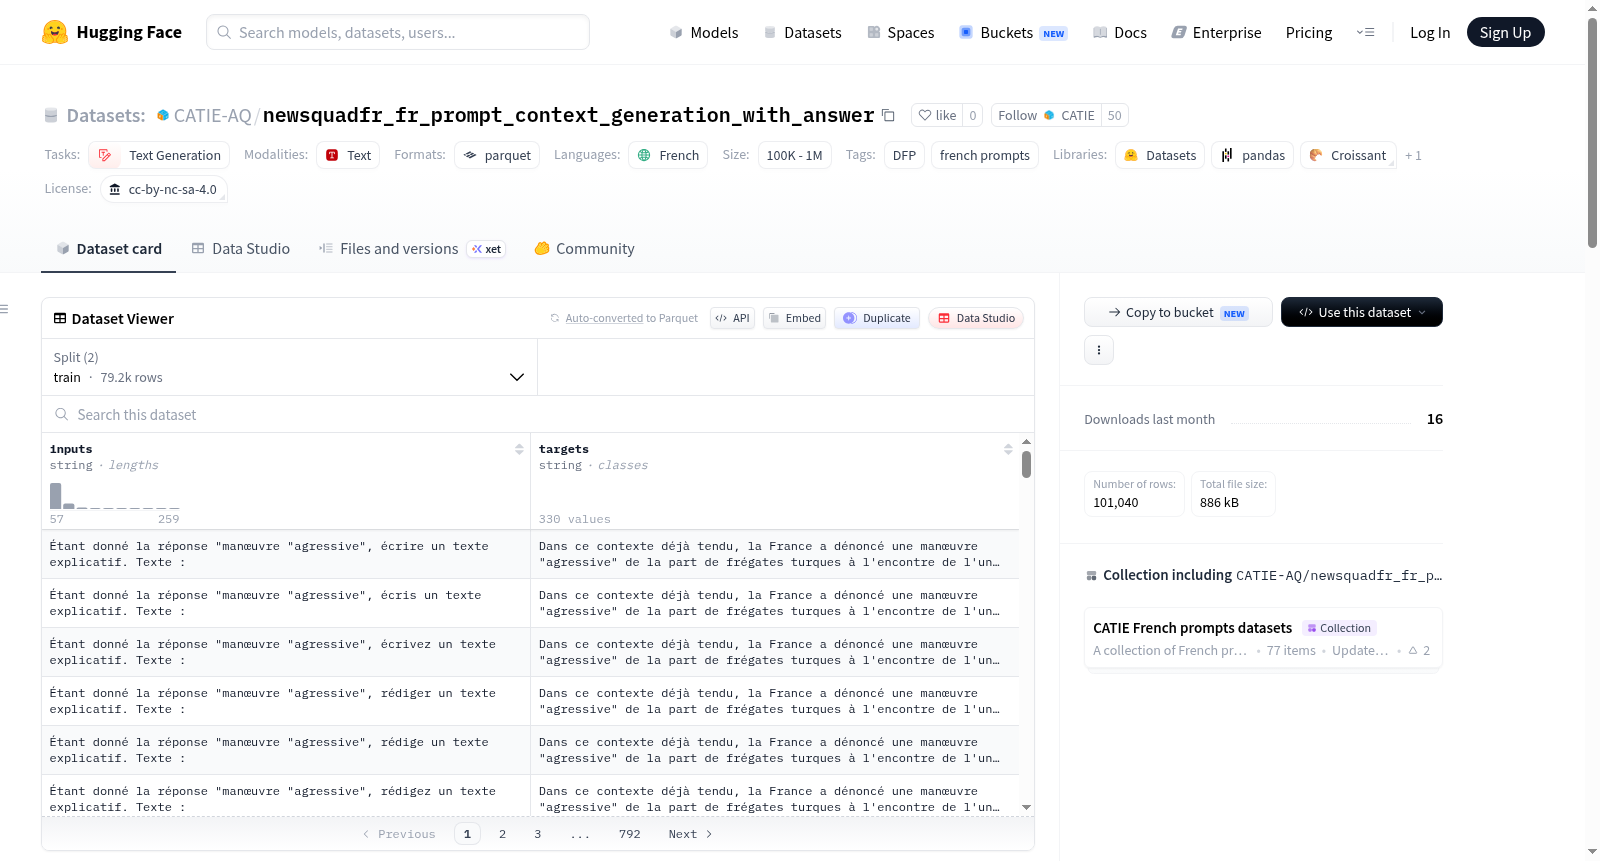This screenshot has width=1600, height=861.
Task: Click the DFP tag
Action: 904,155
